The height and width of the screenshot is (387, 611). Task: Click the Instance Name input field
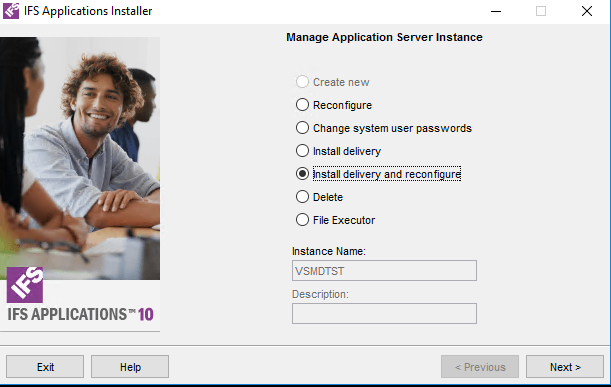click(x=384, y=270)
